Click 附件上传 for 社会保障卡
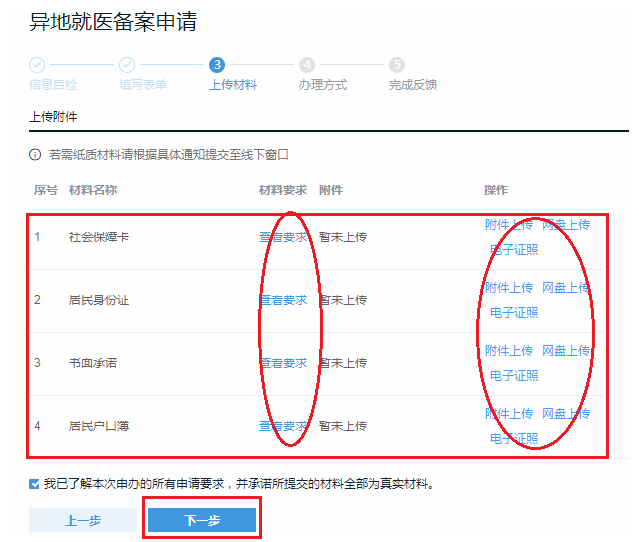Viewport: 639px width, 542px height. pyautogui.click(x=509, y=225)
